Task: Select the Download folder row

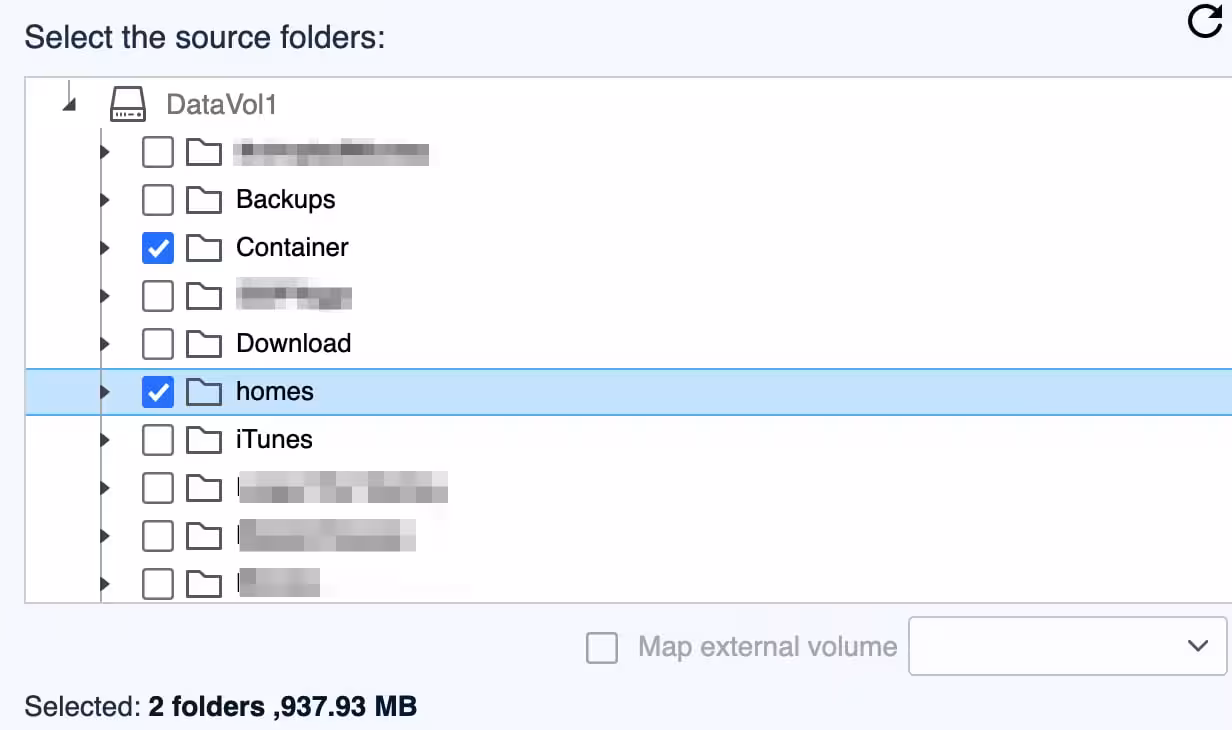Action: tap(293, 344)
